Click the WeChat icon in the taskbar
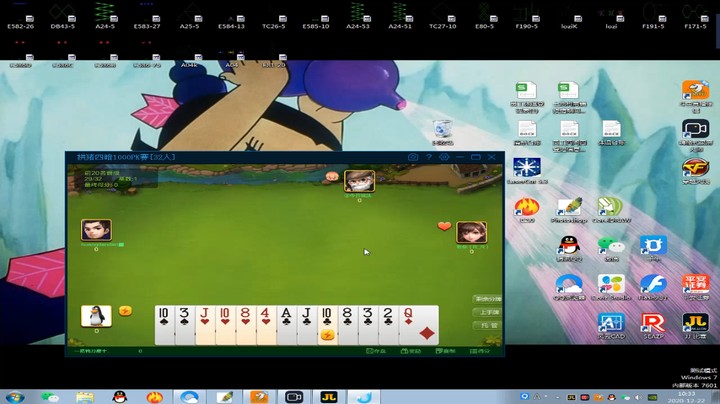720x404 pixels. coord(50,397)
